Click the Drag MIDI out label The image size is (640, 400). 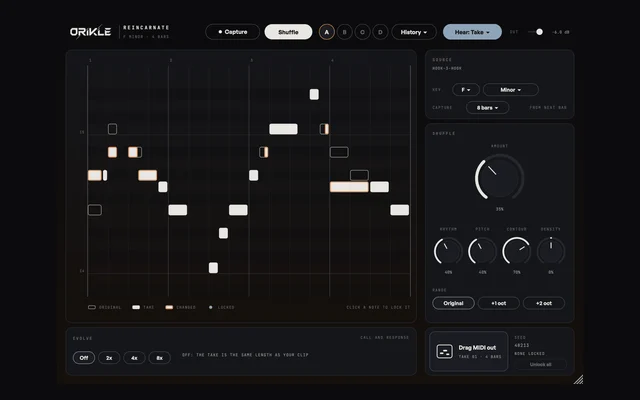click(x=477, y=347)
